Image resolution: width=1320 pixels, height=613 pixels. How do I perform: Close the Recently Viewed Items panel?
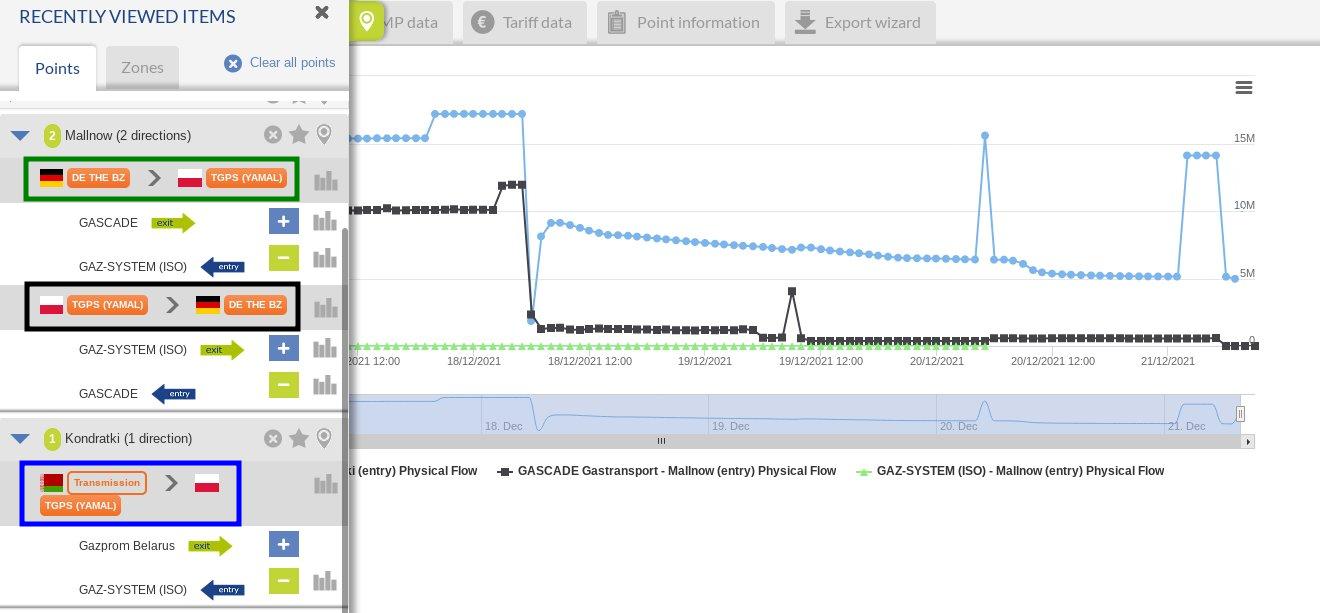[322, 12]
